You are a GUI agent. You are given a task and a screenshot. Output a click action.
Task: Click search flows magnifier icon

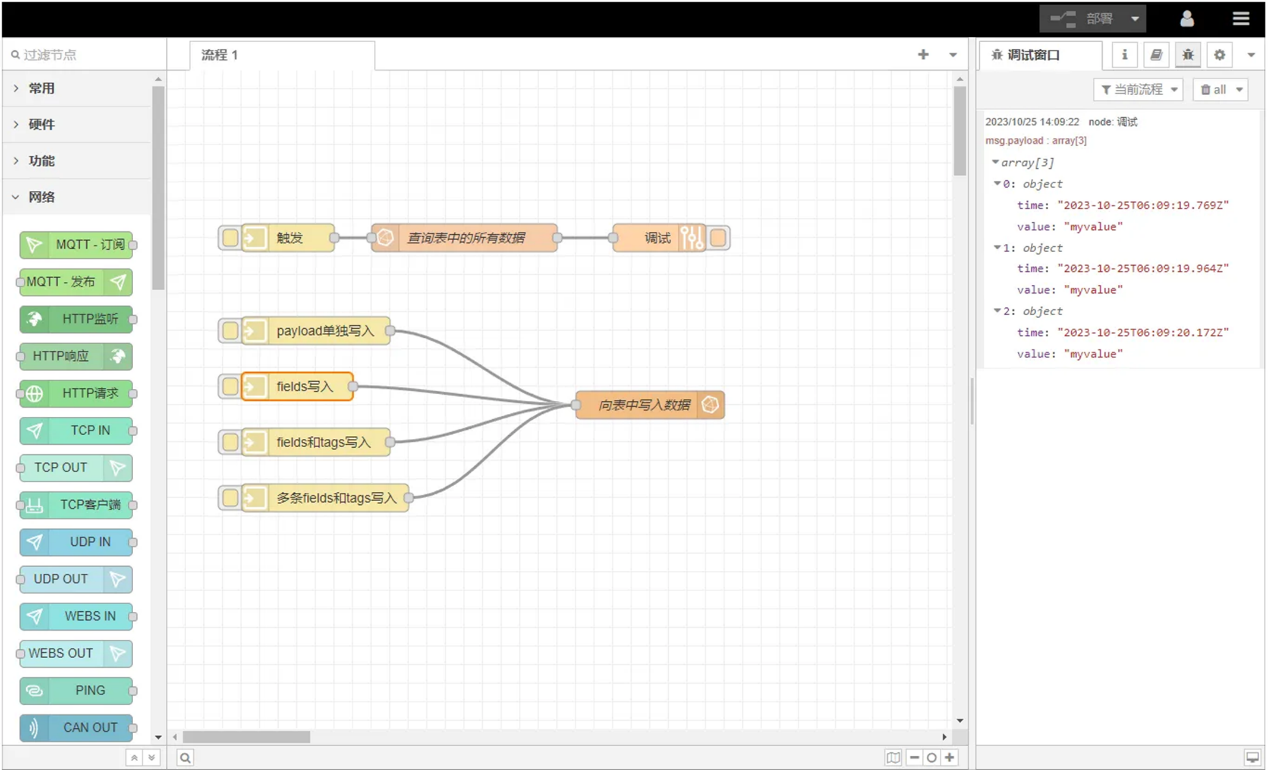pos(185,758)
